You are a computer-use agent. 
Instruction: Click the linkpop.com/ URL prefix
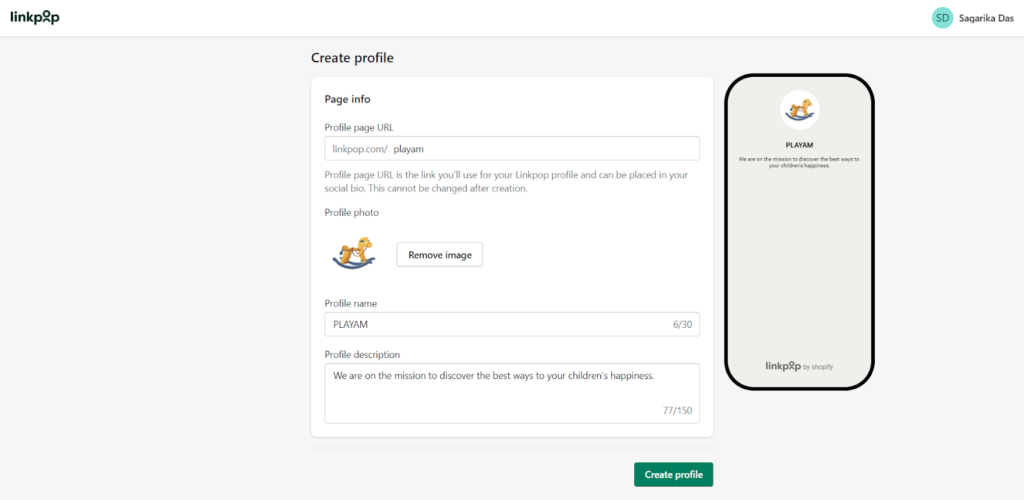[x=360, y=149]
